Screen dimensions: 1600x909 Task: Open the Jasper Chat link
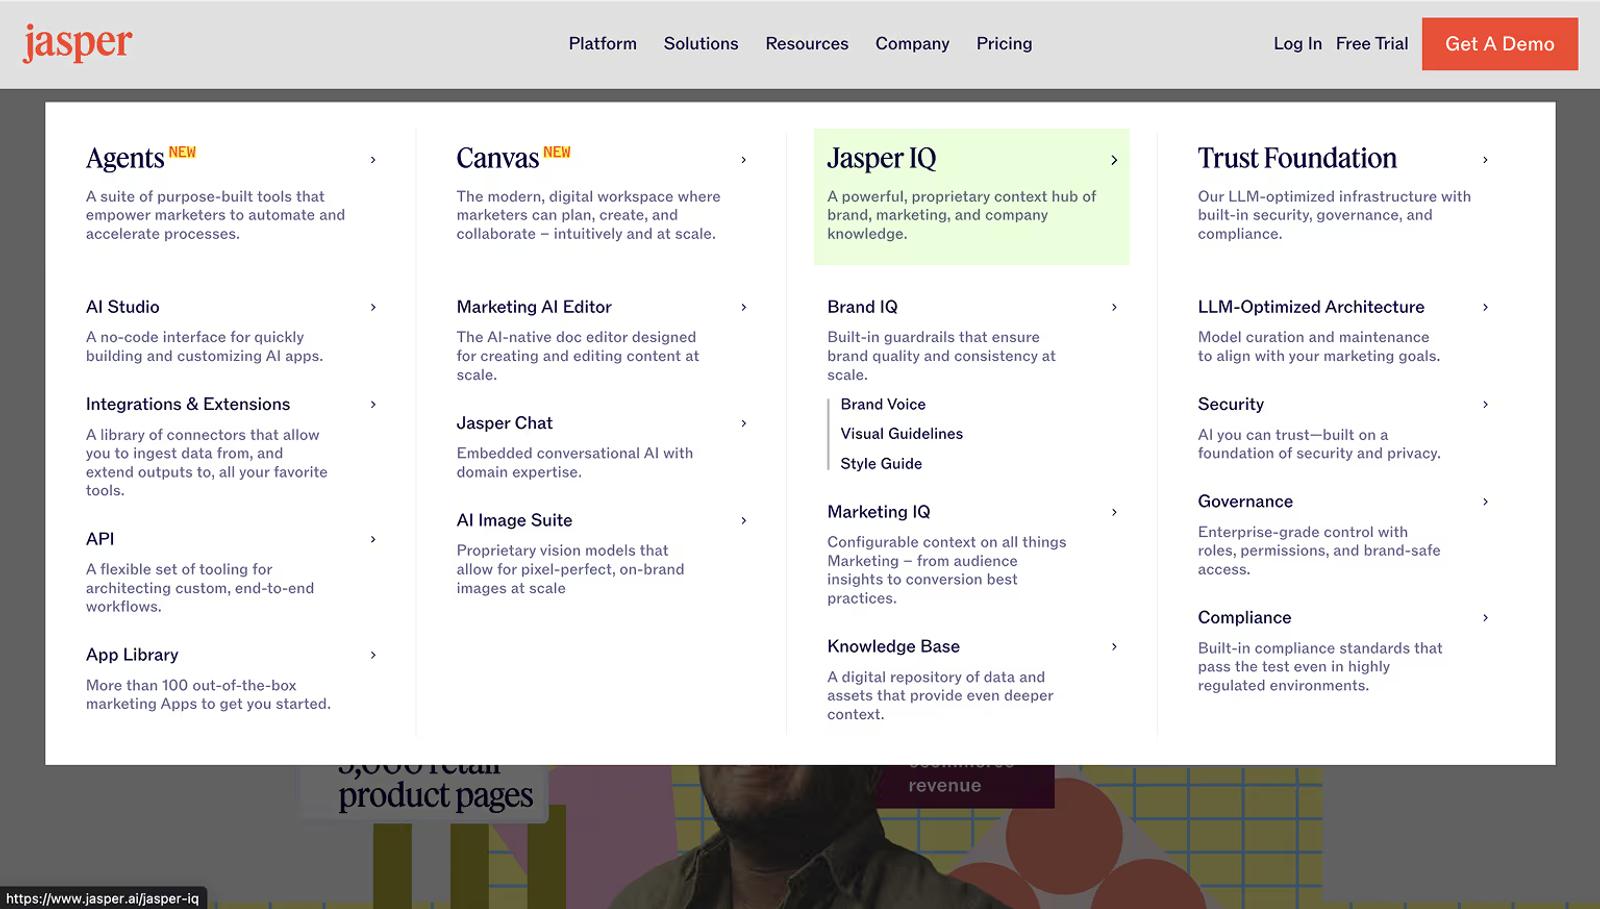tap(504, 423)
